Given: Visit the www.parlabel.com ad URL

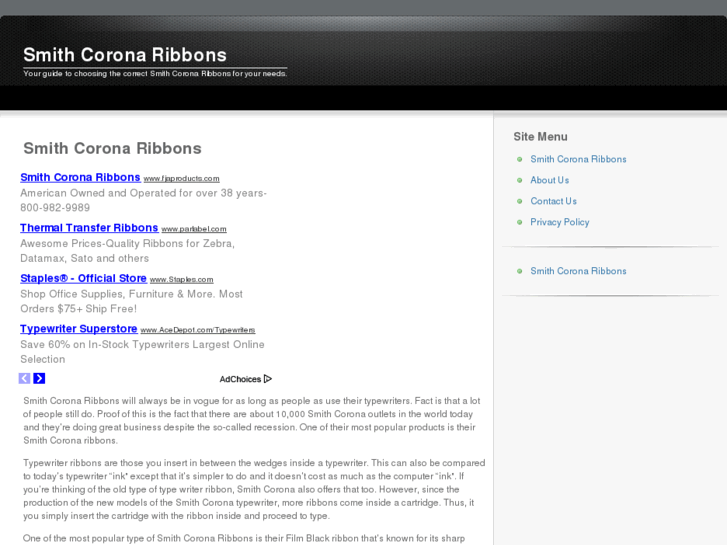Looking at the screenshot, I should tap(194, 229).
